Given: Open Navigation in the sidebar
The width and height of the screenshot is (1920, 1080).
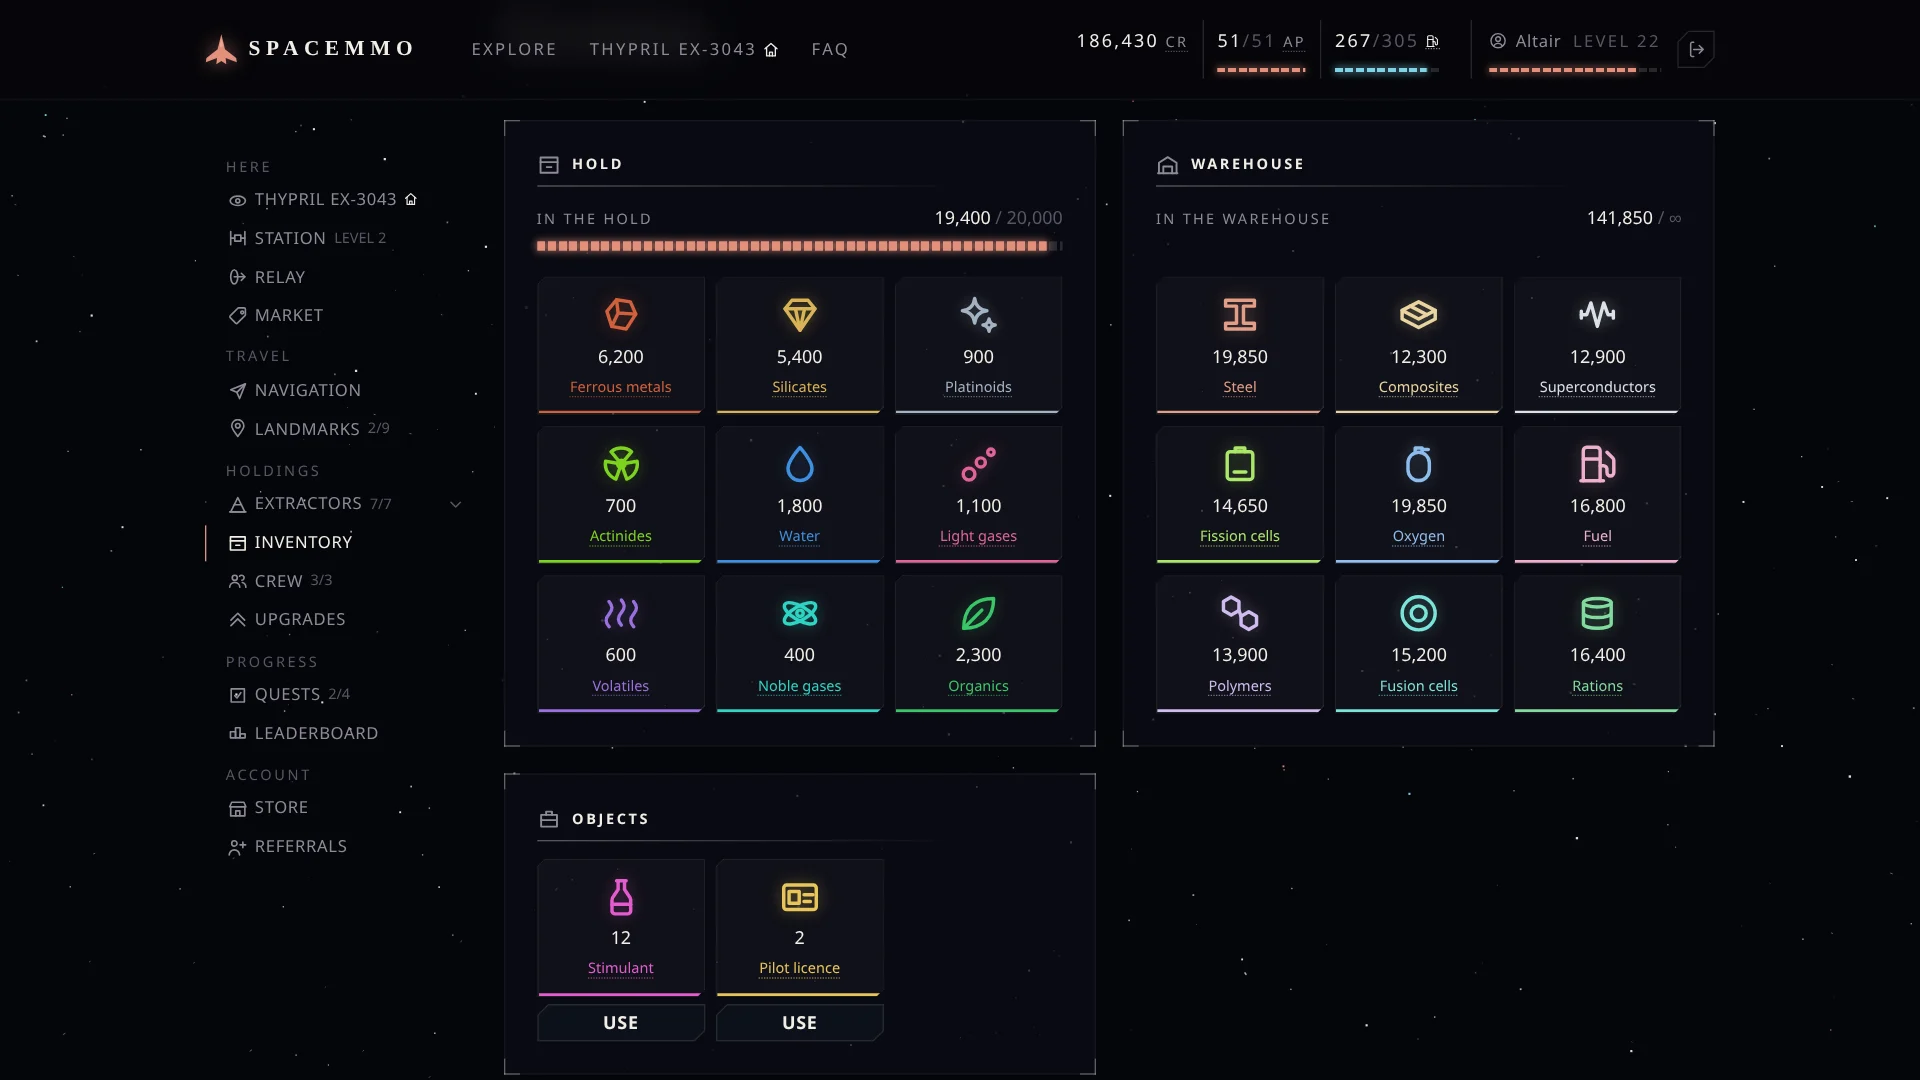Looking at the screenshot, I should coord(295,390).
